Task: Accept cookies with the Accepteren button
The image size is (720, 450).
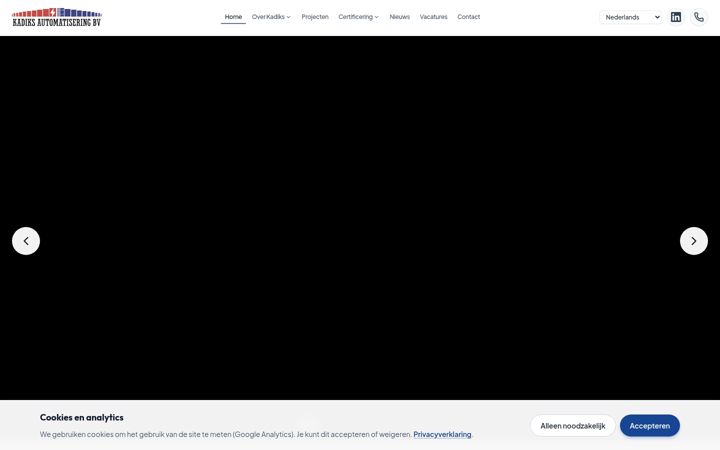Action: (649, 426)
